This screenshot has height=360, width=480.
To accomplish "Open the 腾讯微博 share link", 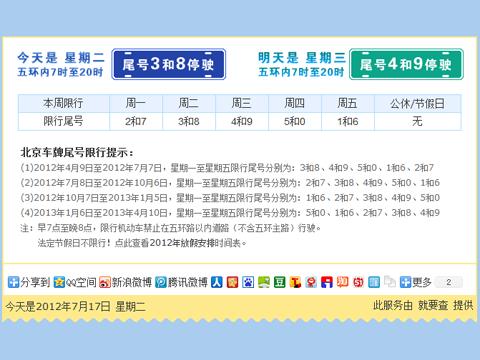I will click(188, 282).
